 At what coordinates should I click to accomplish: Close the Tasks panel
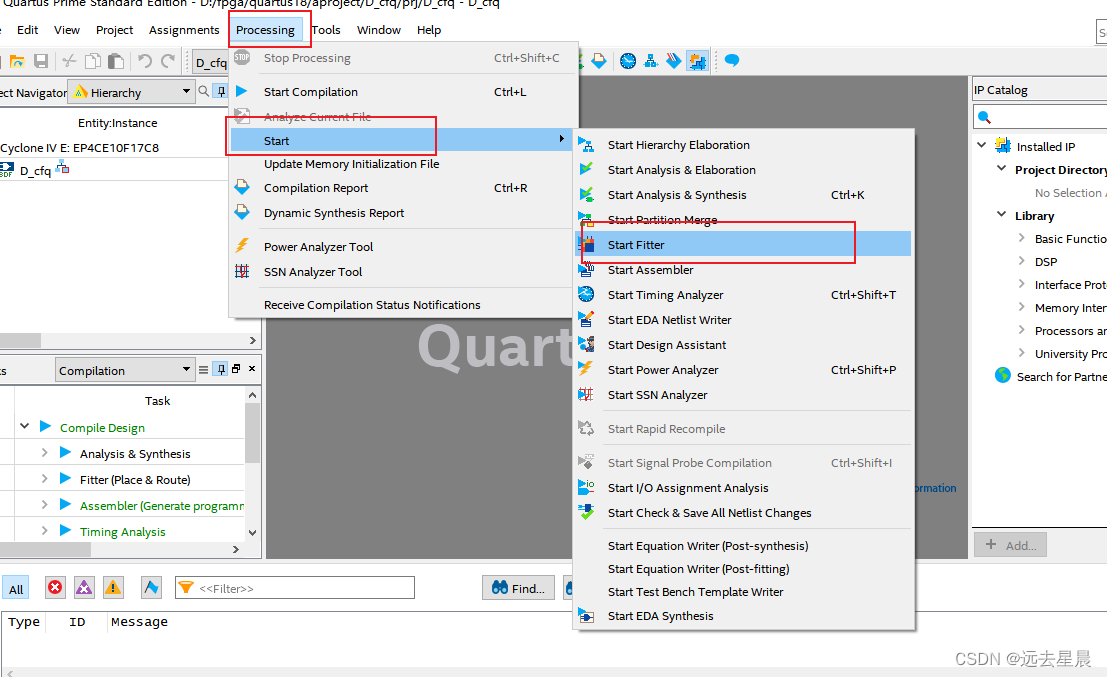pos(252,369)
